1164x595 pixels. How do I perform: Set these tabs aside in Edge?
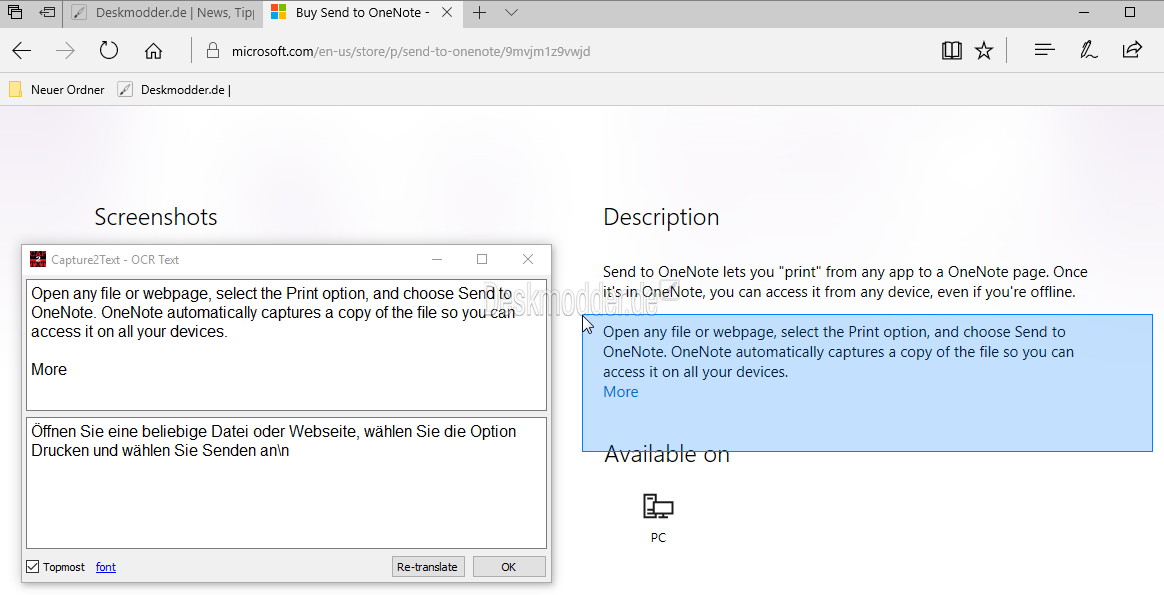point(48,13)
